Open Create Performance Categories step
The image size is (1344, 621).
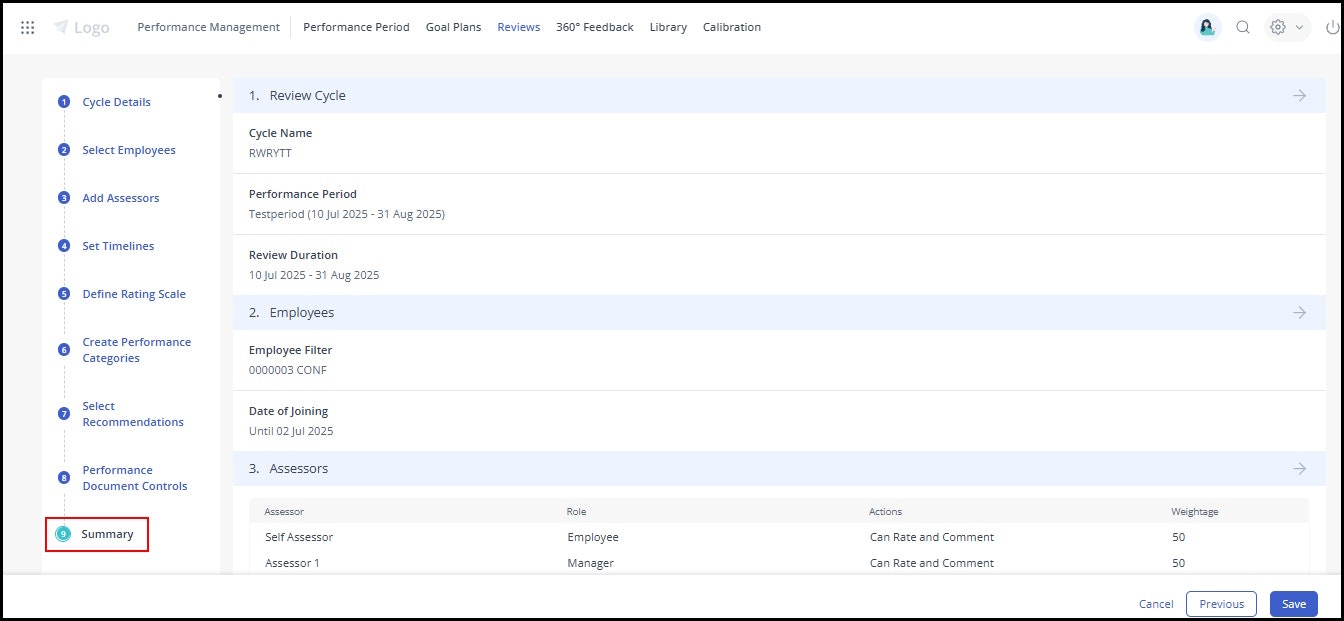click(x=136, y=350)
